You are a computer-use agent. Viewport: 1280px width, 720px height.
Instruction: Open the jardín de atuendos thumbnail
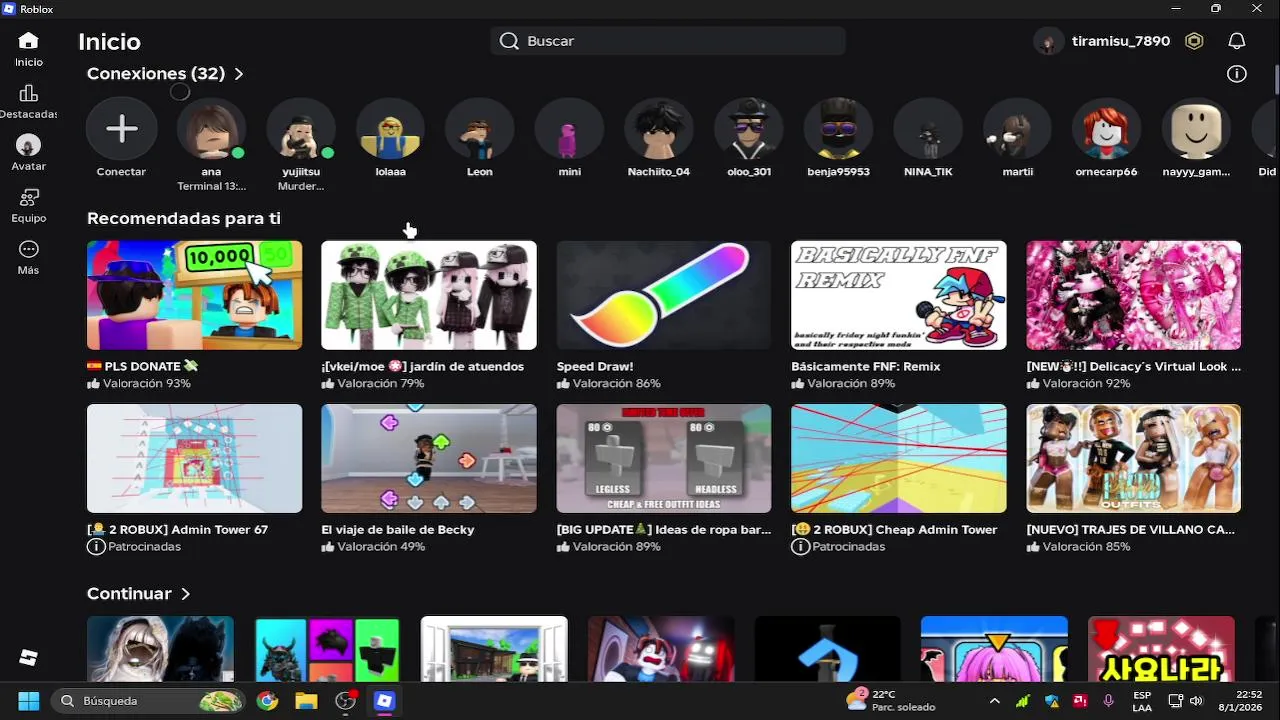pyautogui.click(x=429, y=295)
